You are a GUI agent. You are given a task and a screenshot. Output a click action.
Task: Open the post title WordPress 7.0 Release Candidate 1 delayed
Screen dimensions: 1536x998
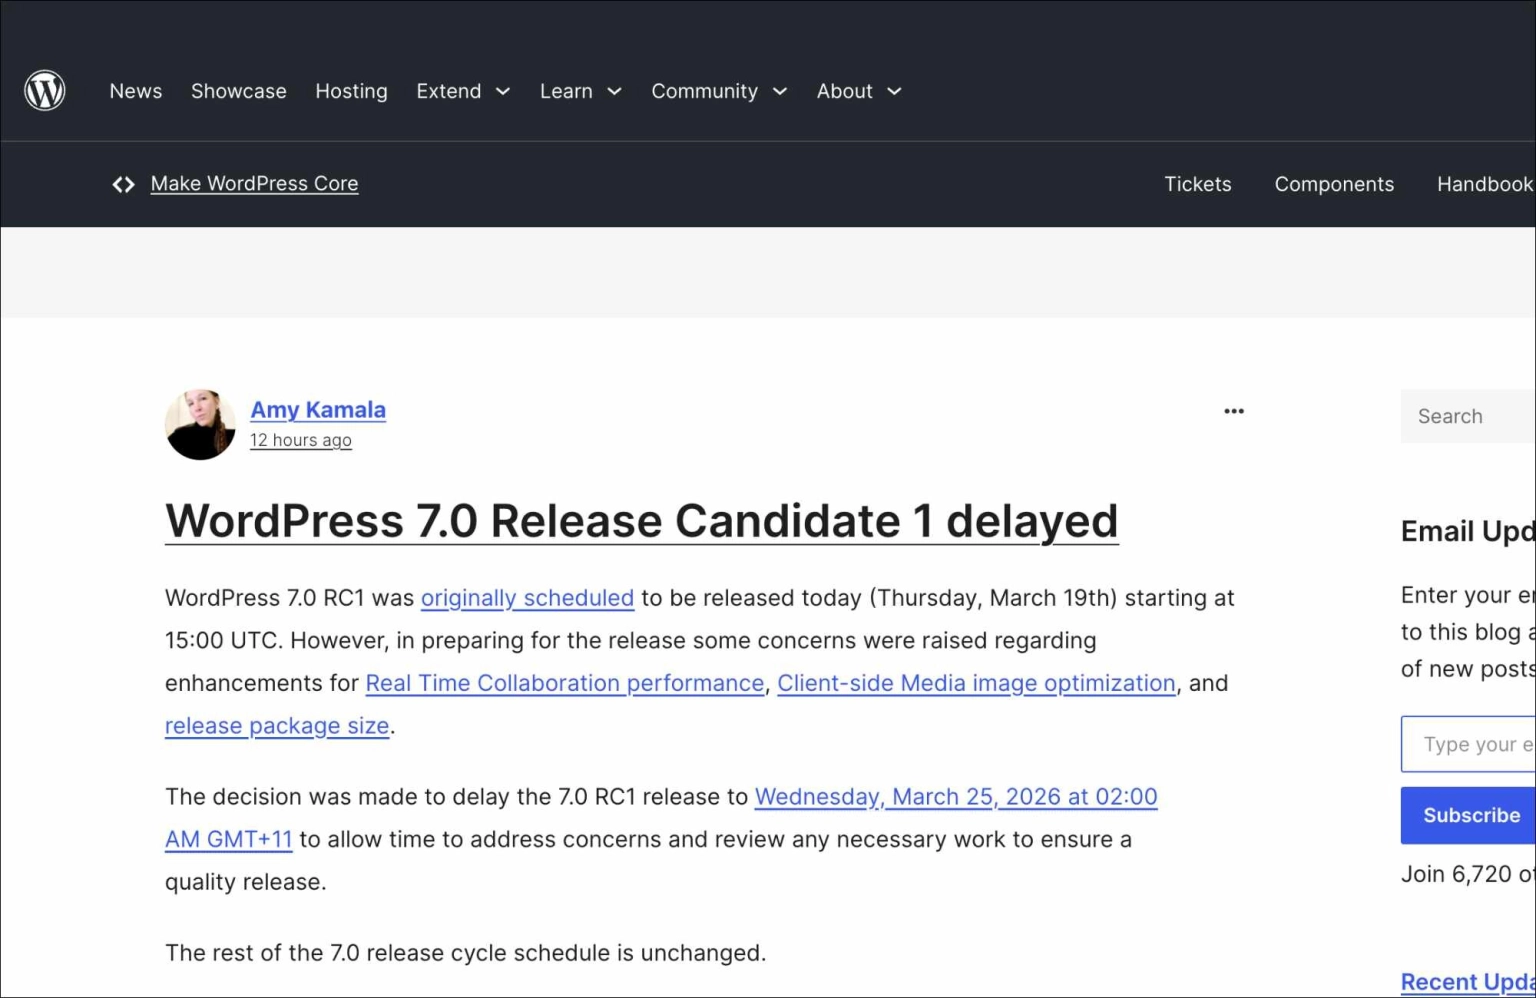pyautogui.click(x=642, y=521)
